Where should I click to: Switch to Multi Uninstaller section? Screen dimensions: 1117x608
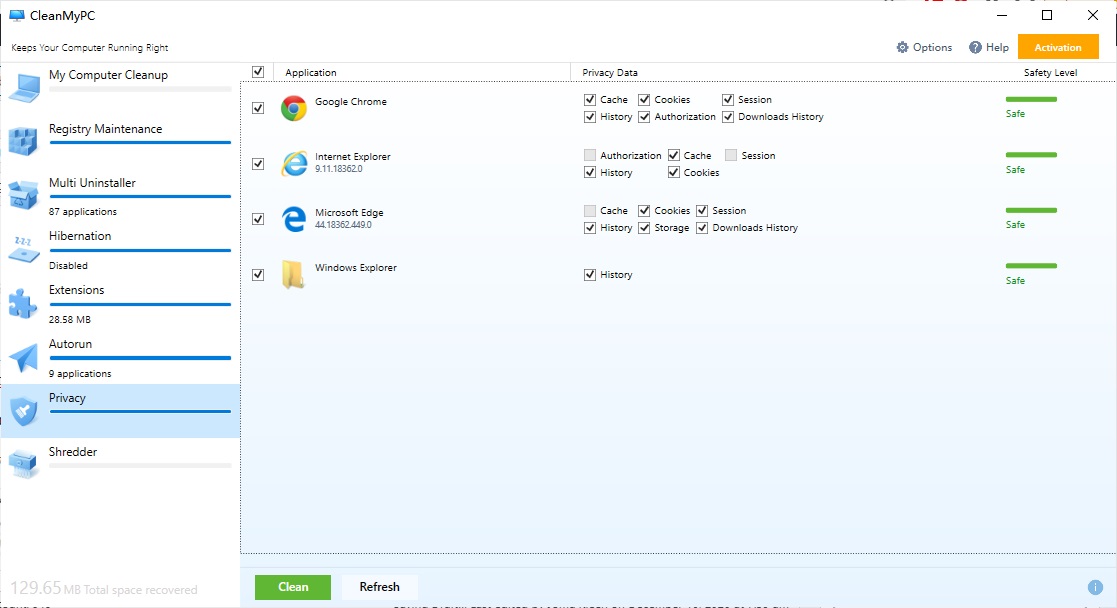click(x=92, y=183)
